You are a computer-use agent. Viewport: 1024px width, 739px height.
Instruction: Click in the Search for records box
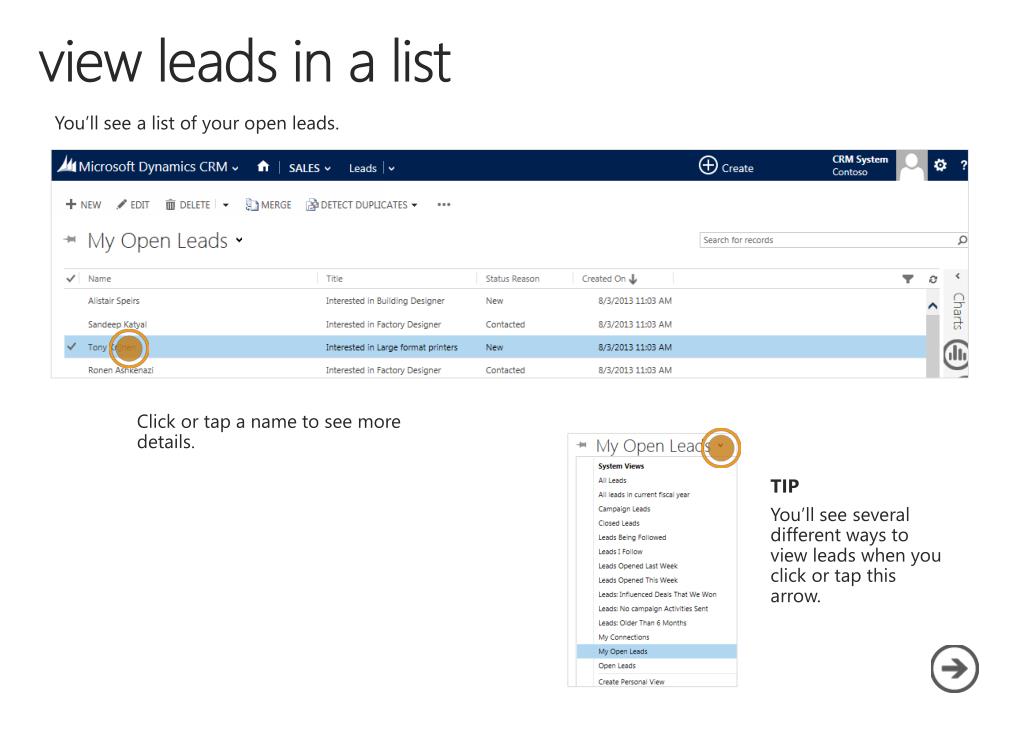coord(827,240)
